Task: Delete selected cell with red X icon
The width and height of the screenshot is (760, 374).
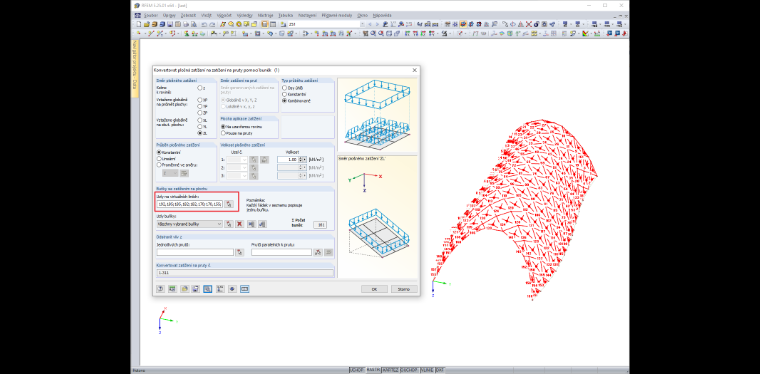Action: (x=239, y=224)
